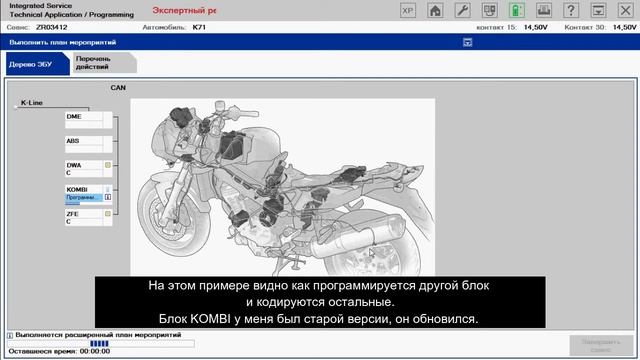Select the ZFE control unit box
640x360 pixels.
tap(89, 218)
